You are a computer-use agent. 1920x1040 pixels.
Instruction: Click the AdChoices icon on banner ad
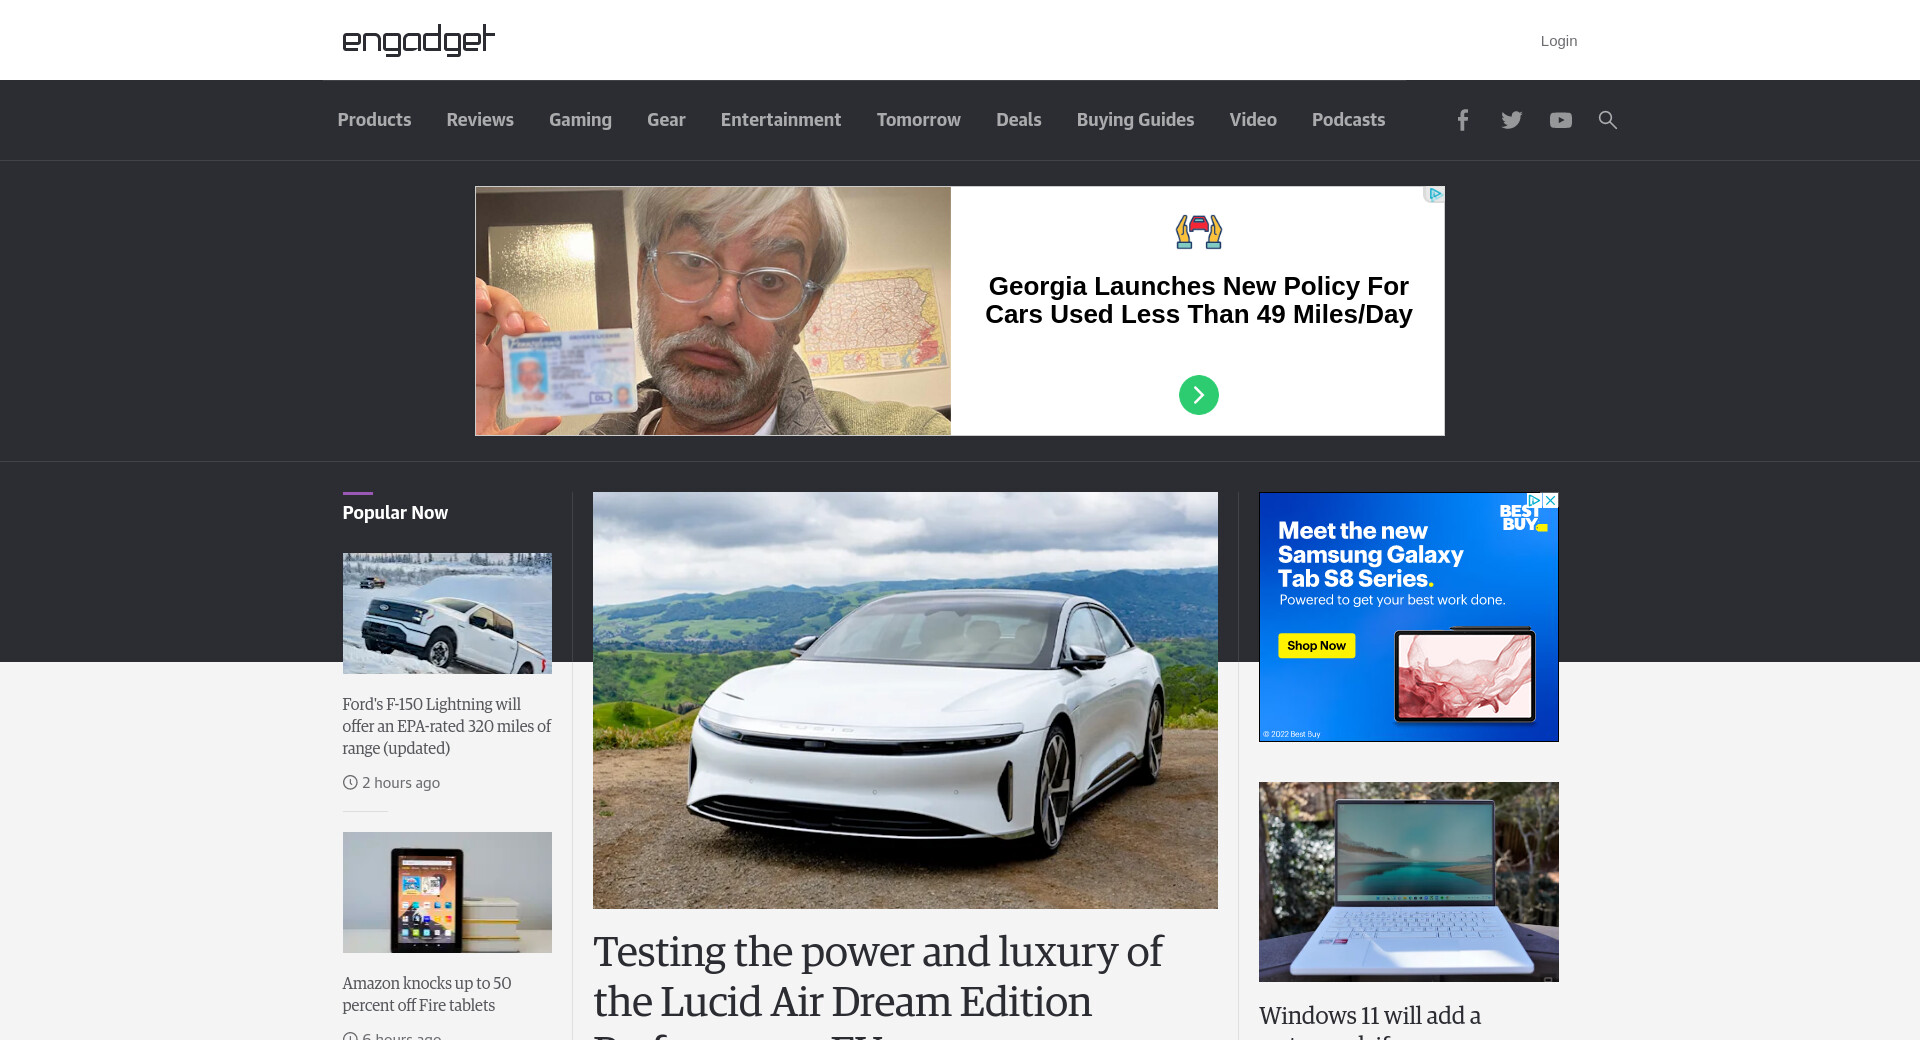[1435, 194]
